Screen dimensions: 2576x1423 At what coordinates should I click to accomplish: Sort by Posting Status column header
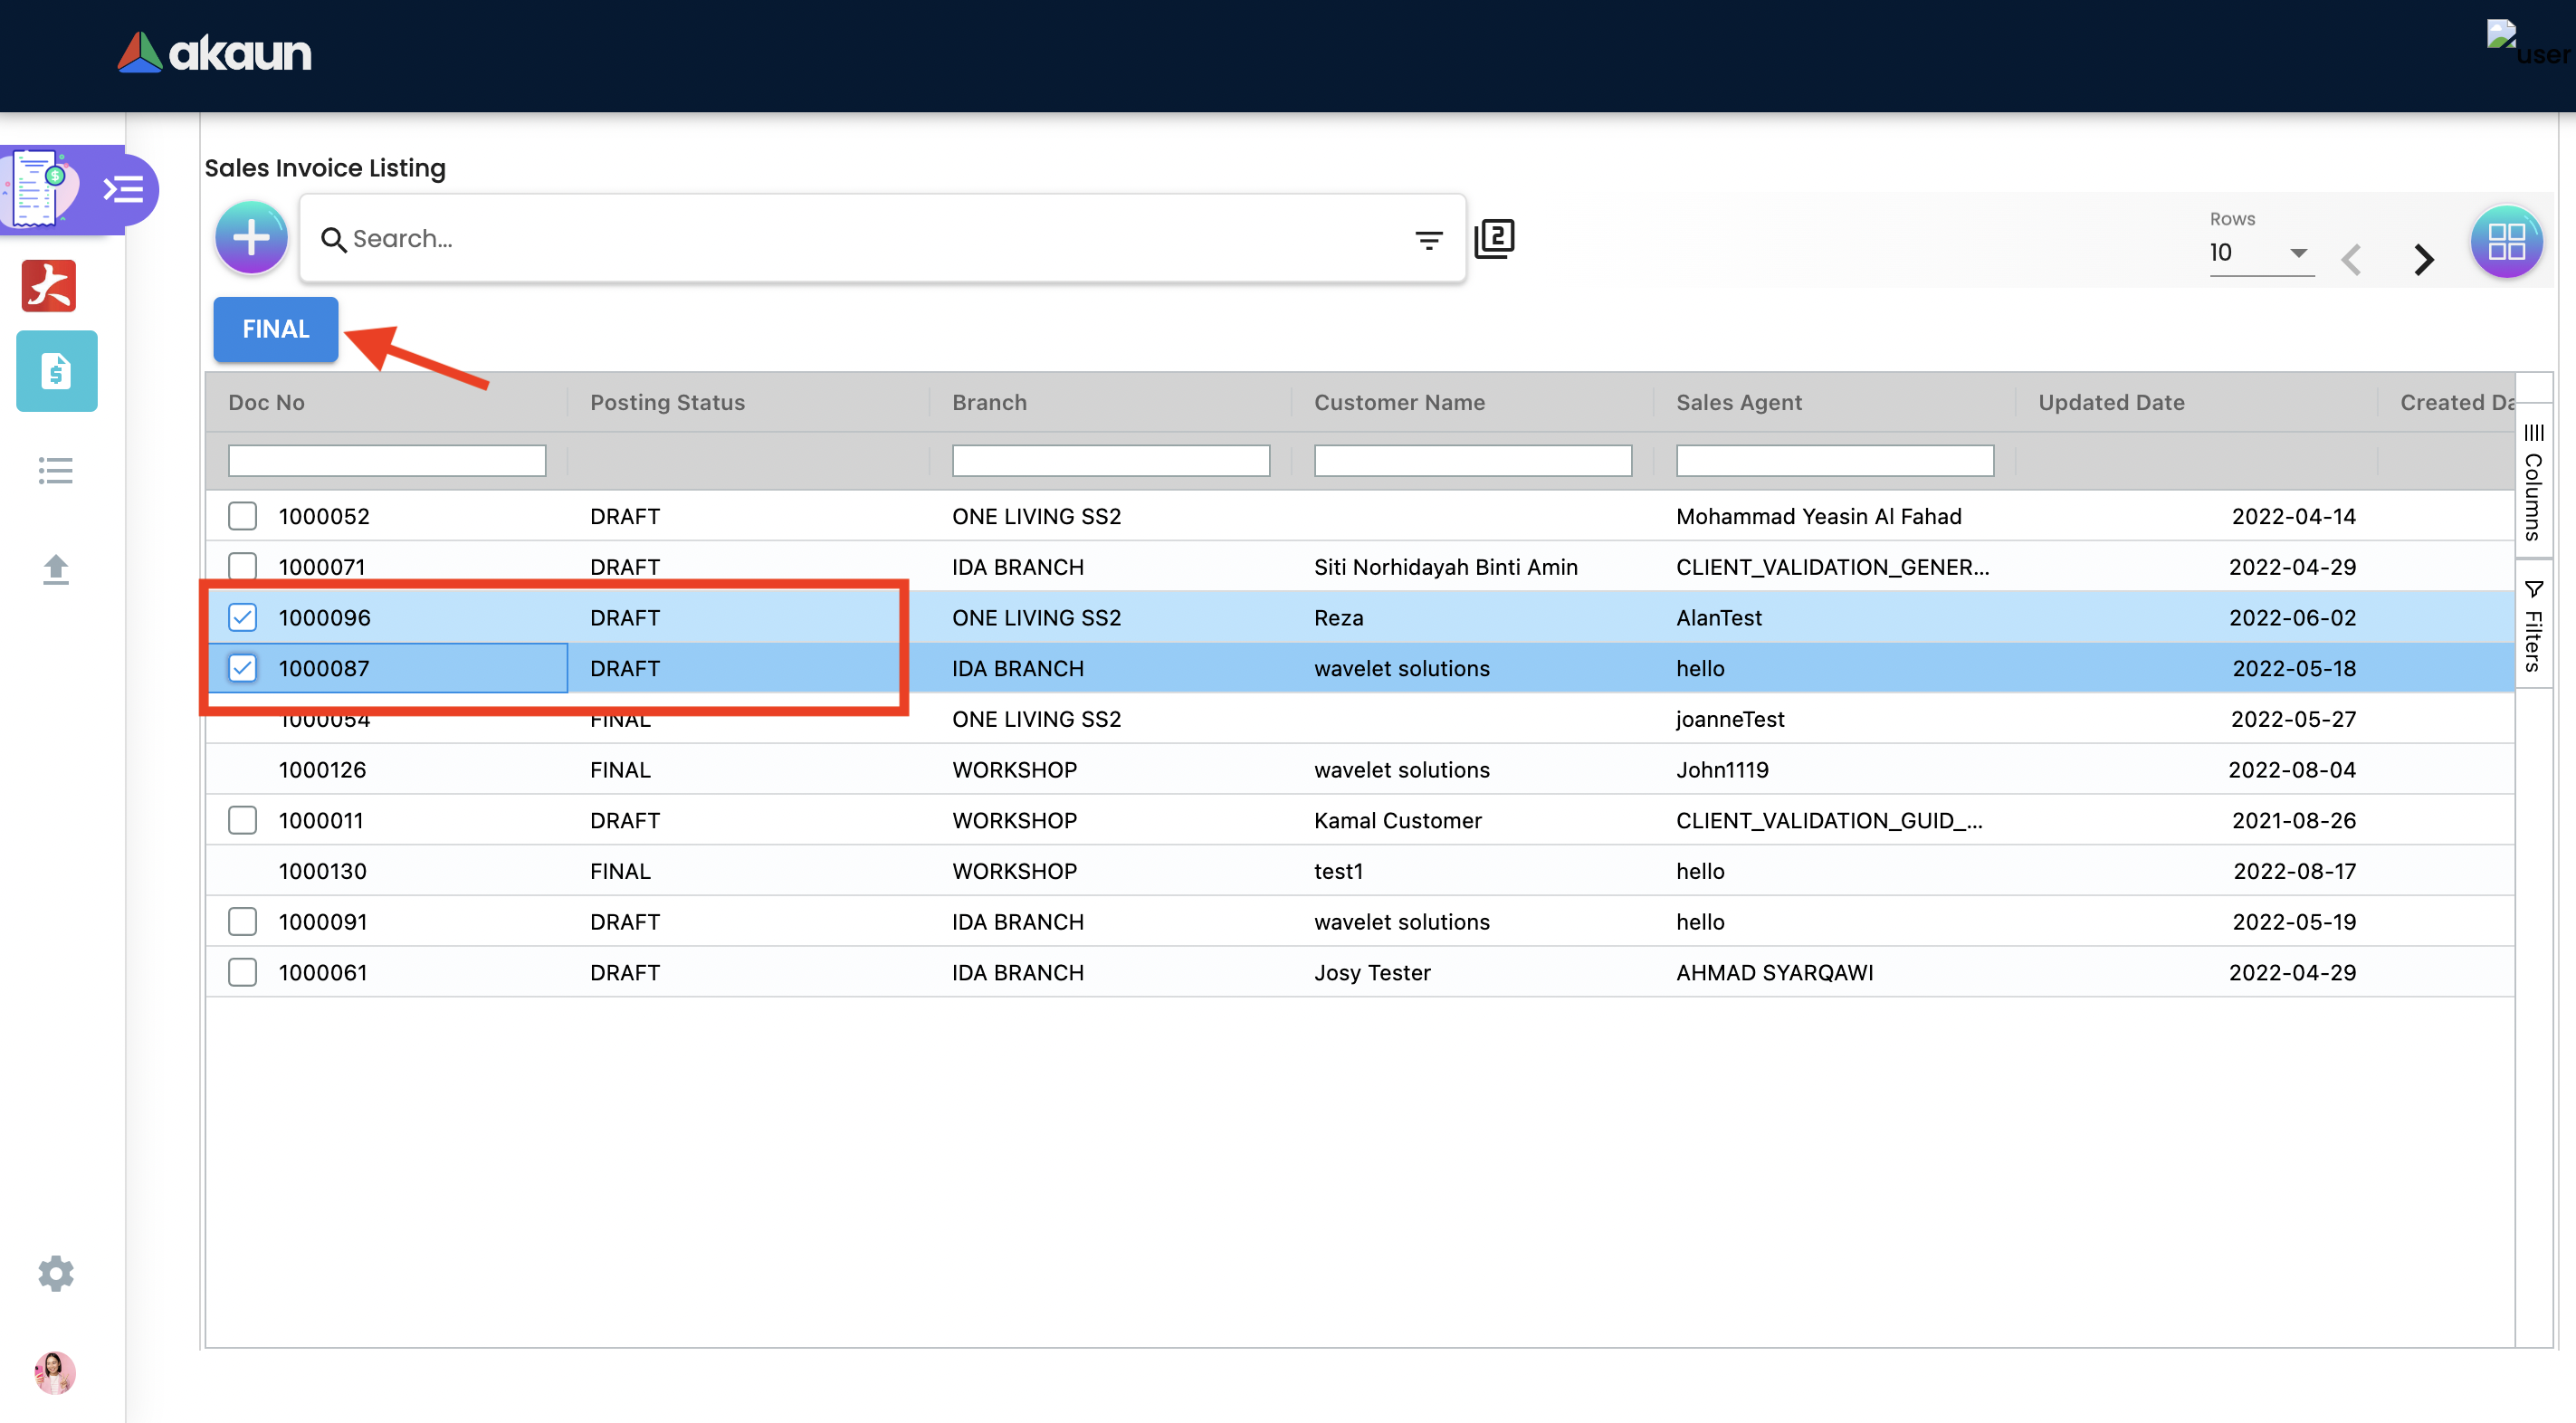667,402
